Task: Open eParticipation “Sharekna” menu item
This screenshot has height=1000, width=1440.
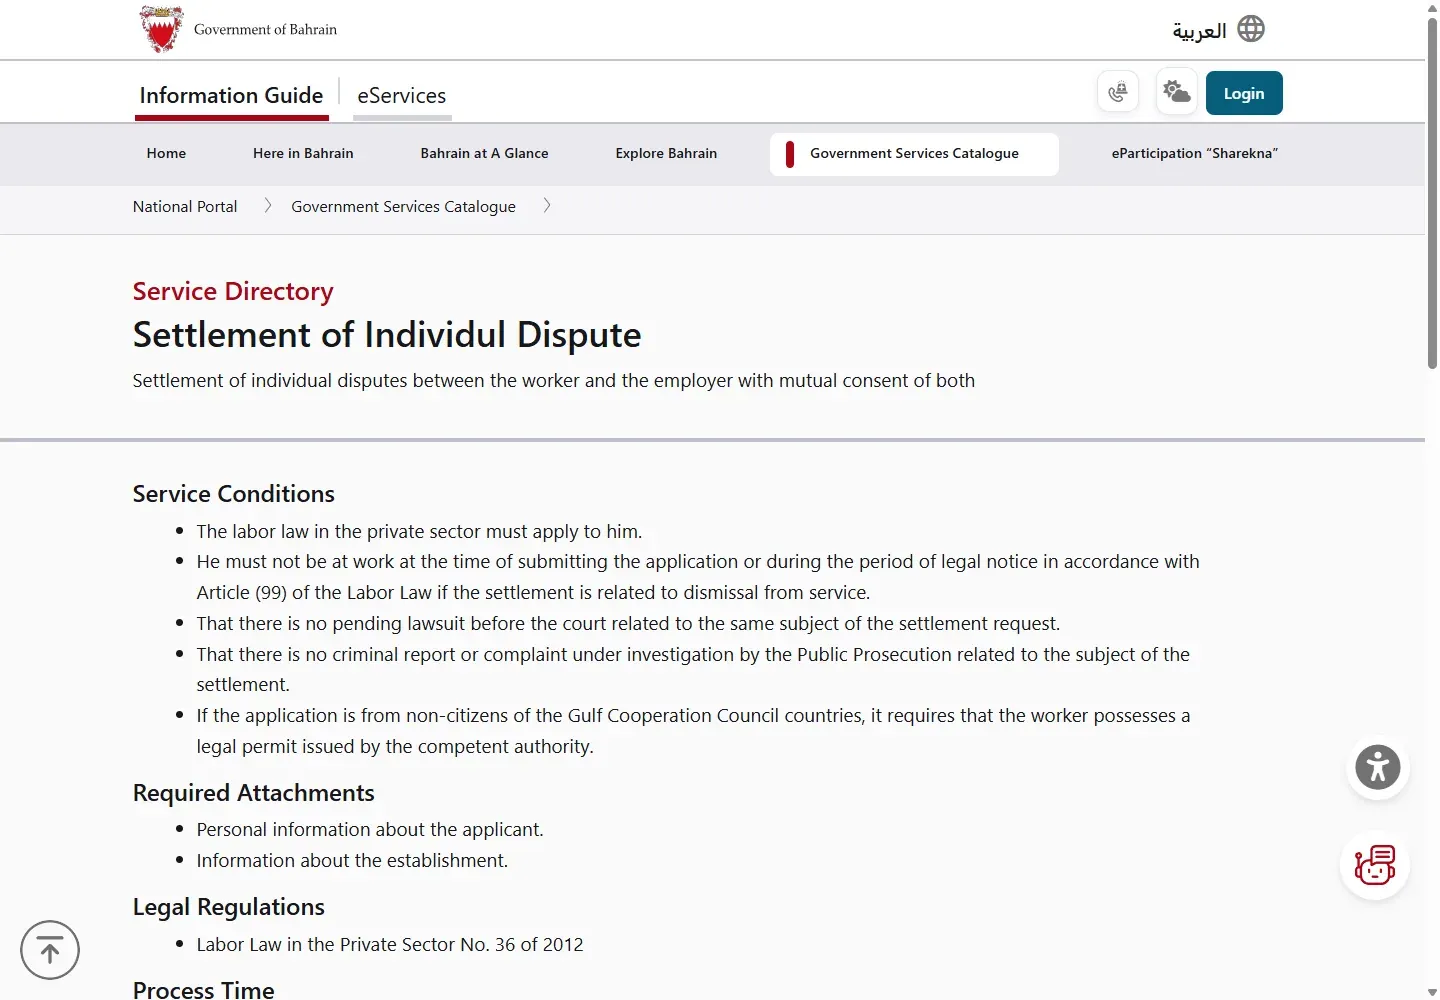Action: tap(1195, 153)
